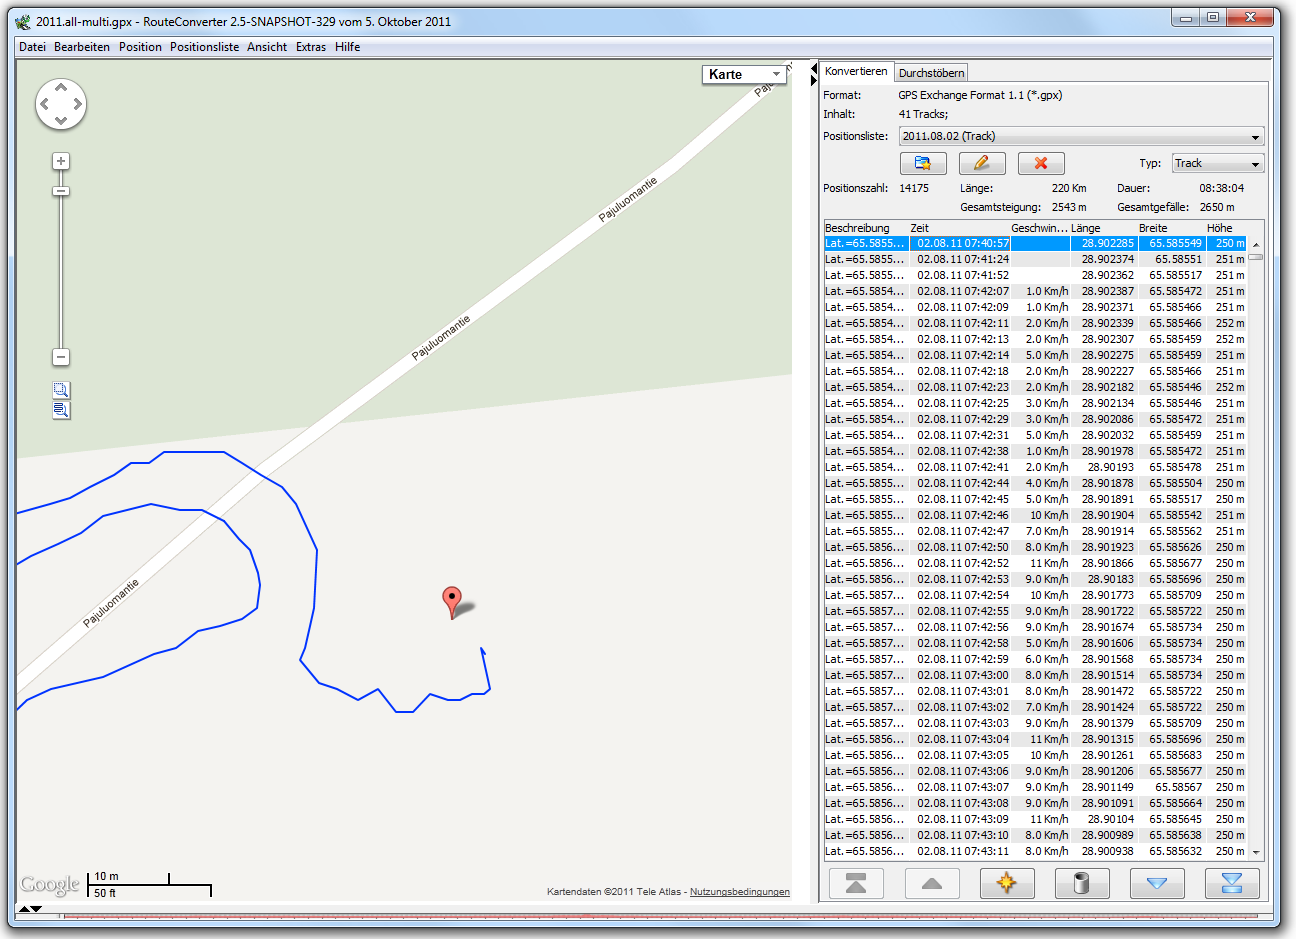Open the Typ Track dropdown

(1217, 163)
